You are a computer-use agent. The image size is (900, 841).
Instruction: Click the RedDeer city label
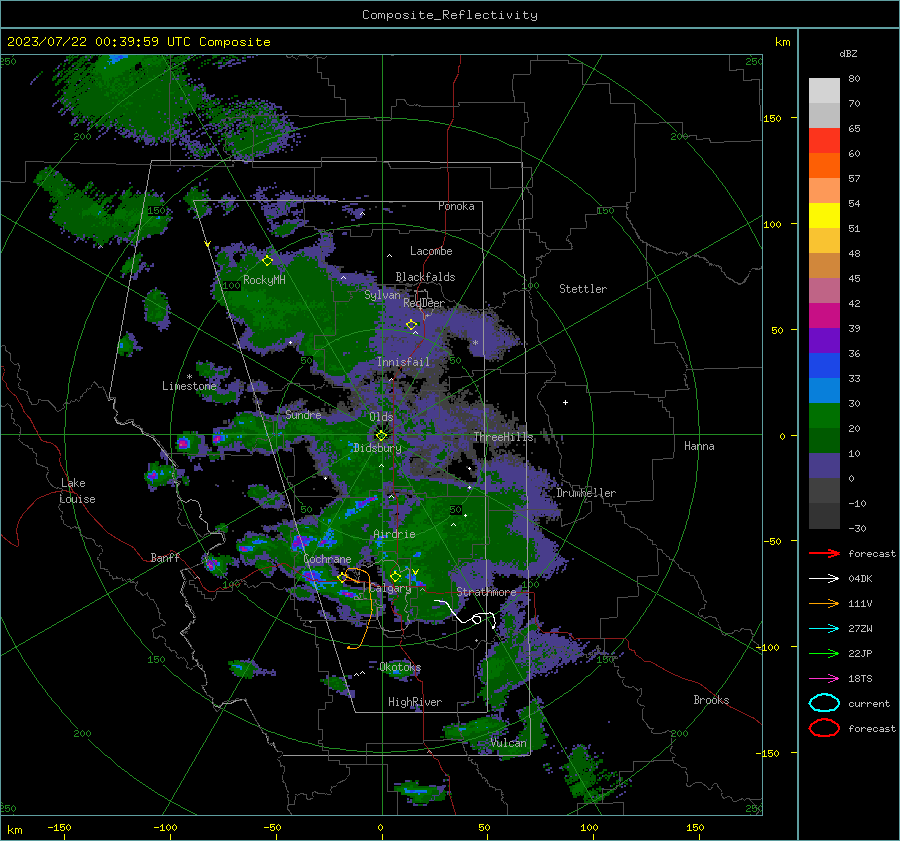[424, 303]
